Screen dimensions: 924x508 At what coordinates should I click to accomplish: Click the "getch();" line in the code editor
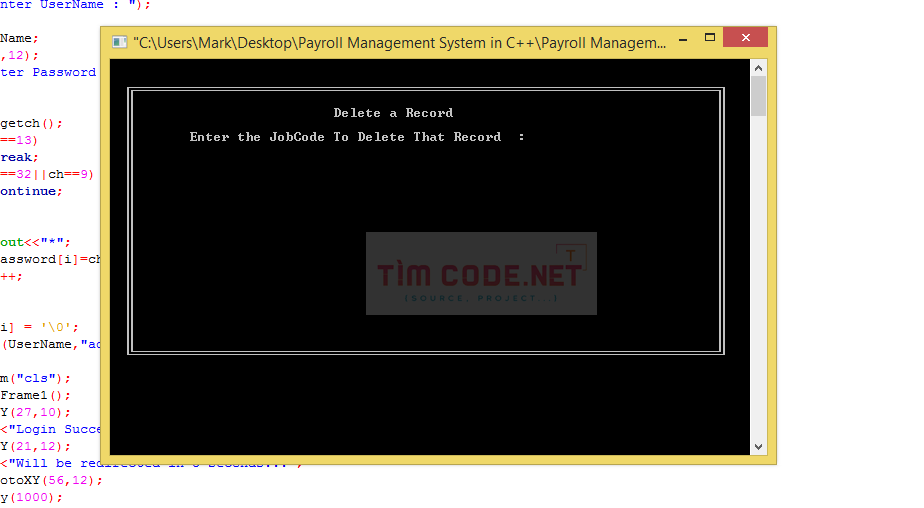[x=31, y=123]
